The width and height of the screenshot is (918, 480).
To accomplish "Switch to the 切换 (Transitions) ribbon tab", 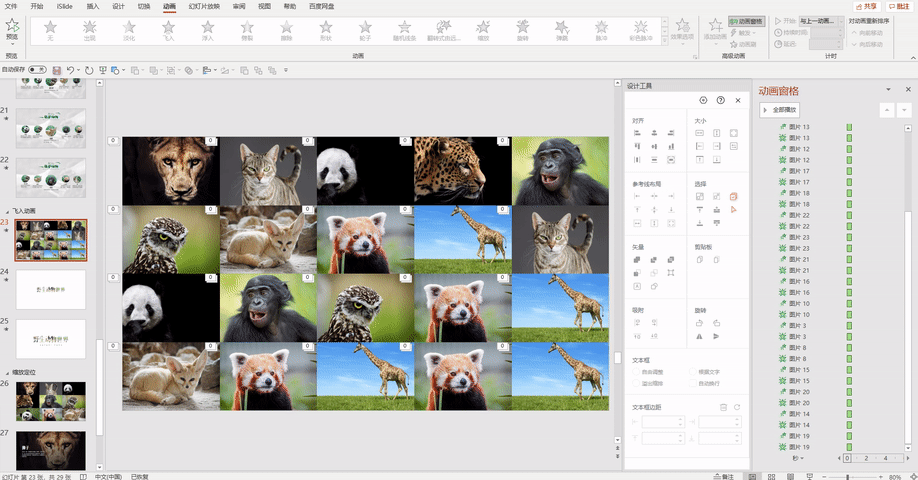I will click(144, 6).
